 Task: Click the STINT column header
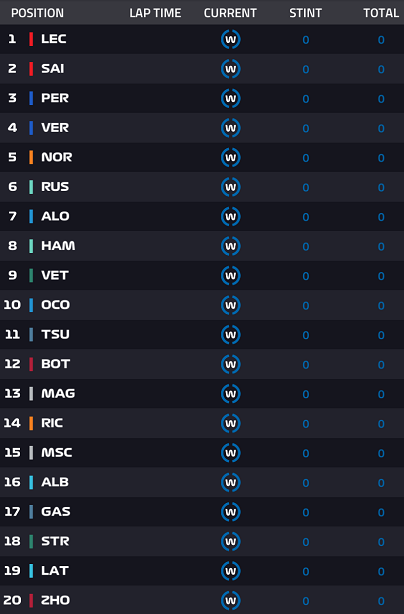pyautogui.click(x=305, y=13)
